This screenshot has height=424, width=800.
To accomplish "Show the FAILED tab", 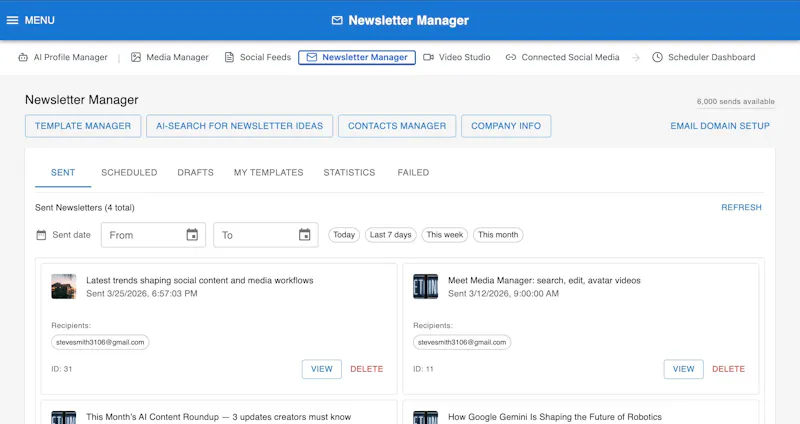I will point(413,172).
